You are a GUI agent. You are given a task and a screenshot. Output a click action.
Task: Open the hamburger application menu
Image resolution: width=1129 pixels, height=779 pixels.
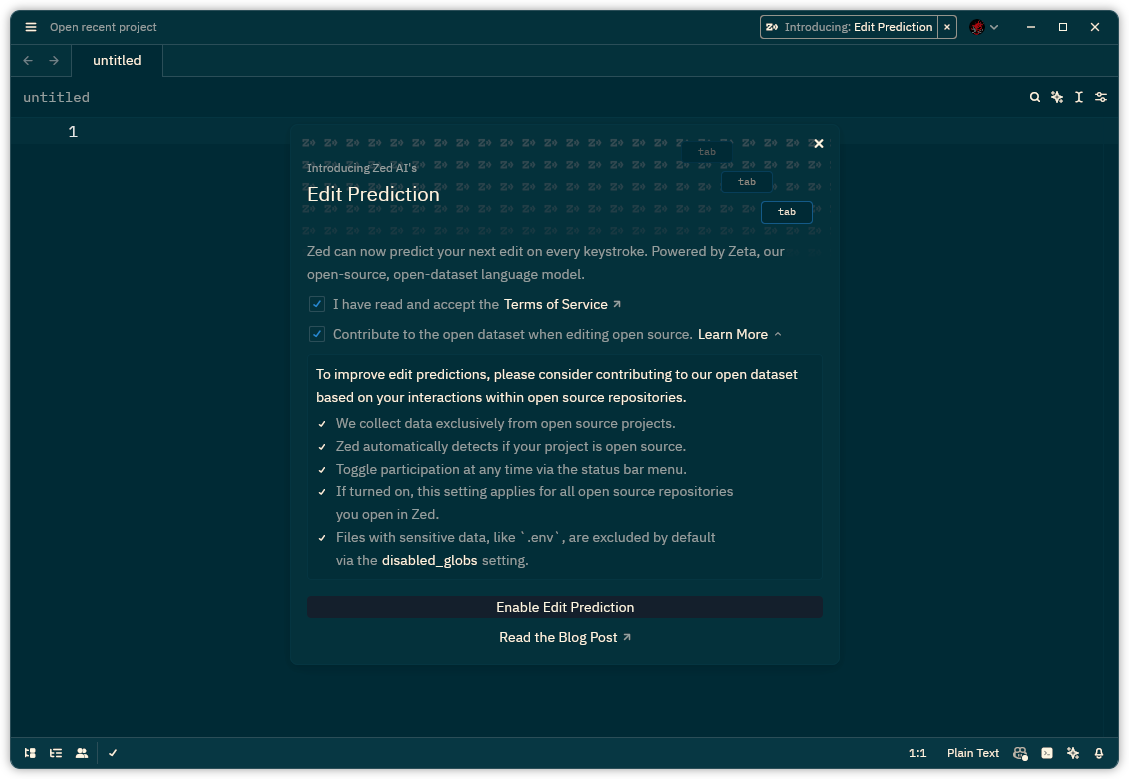point(30,27)
